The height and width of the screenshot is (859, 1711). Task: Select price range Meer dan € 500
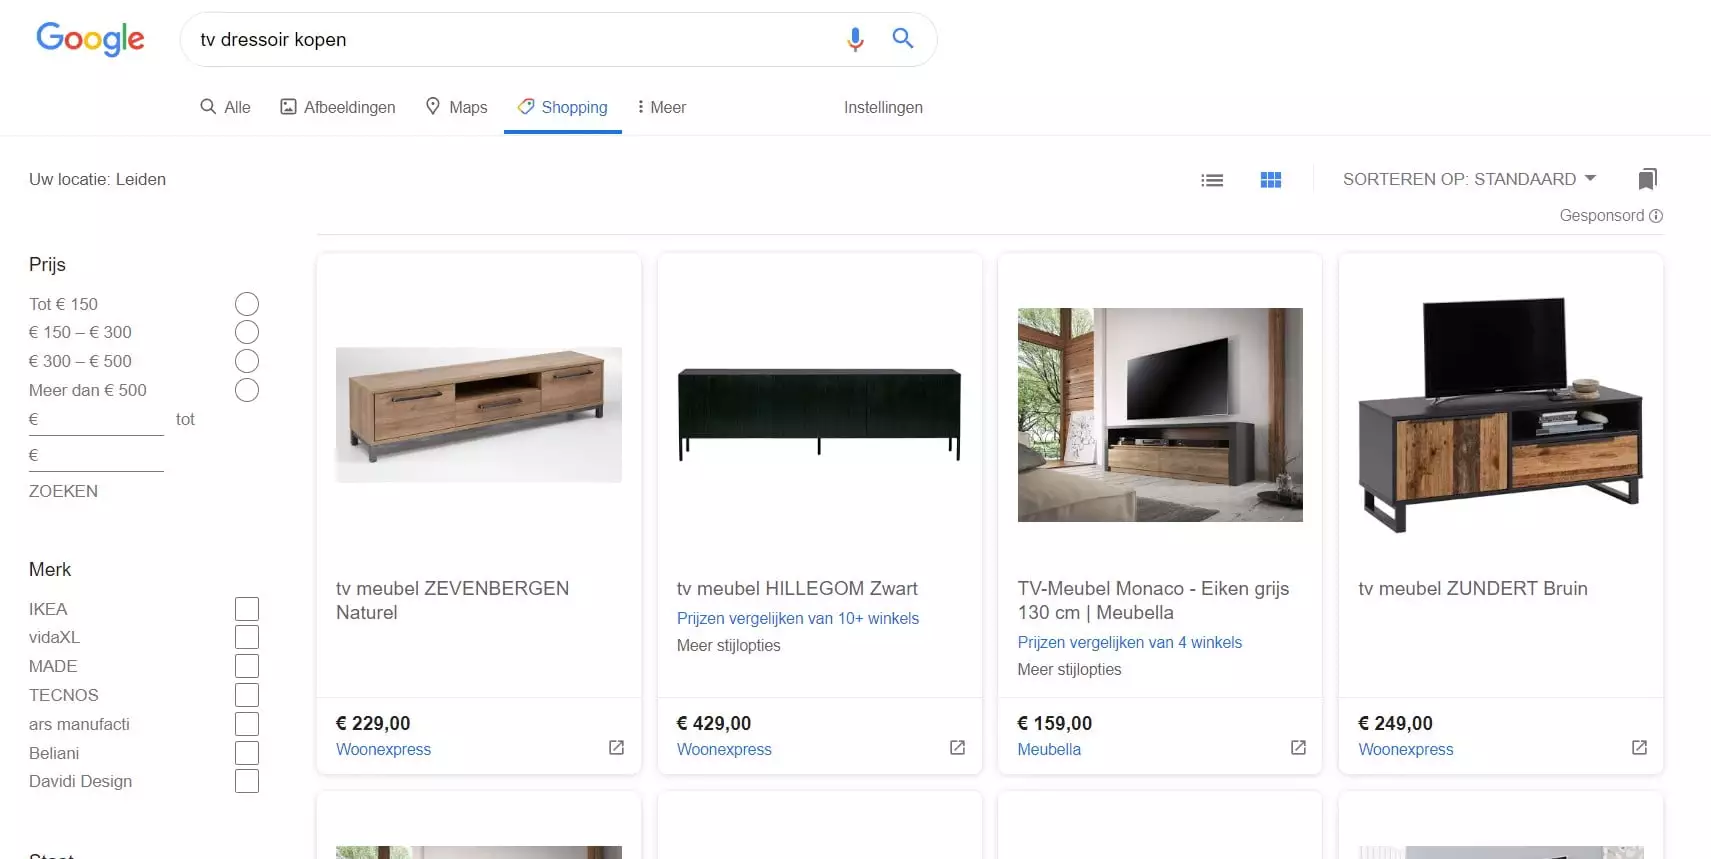click(x=247, y=390)
